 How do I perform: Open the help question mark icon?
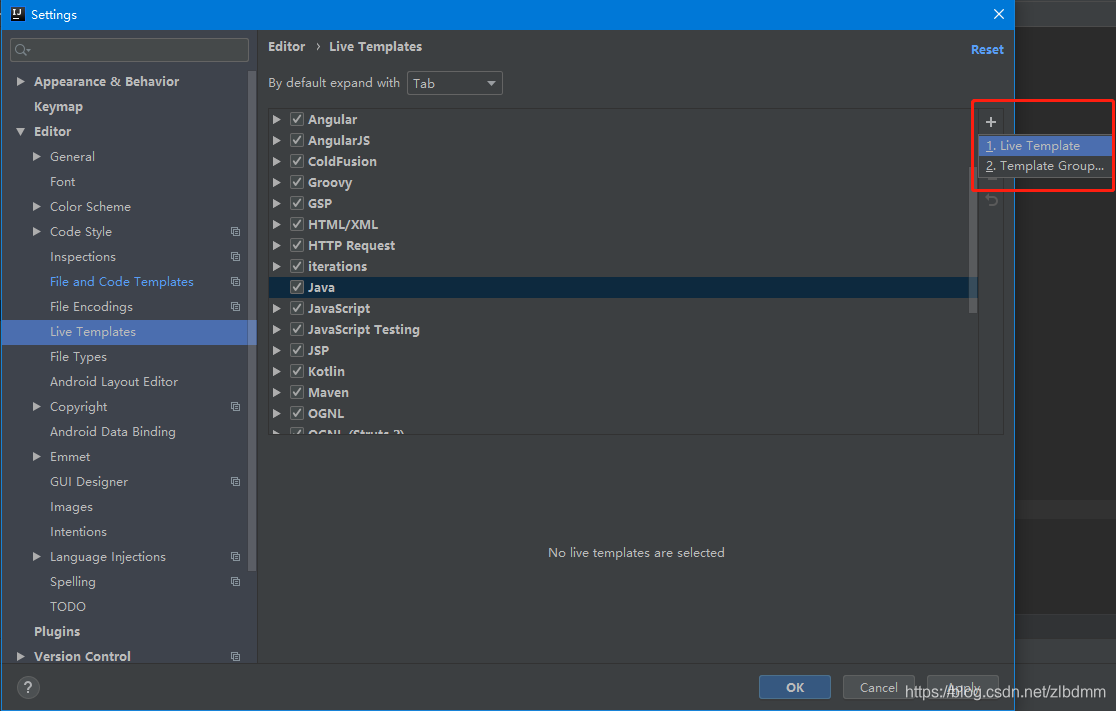28,687
